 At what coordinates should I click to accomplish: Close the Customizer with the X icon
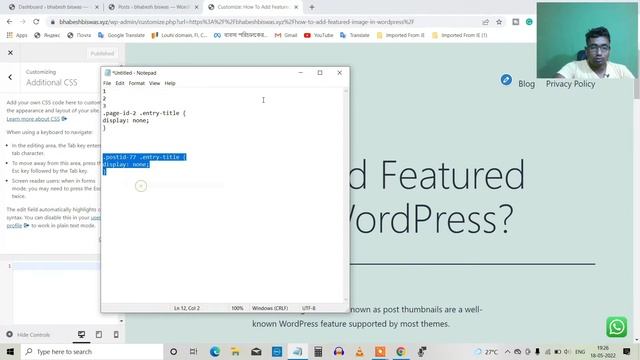point(10,53)
